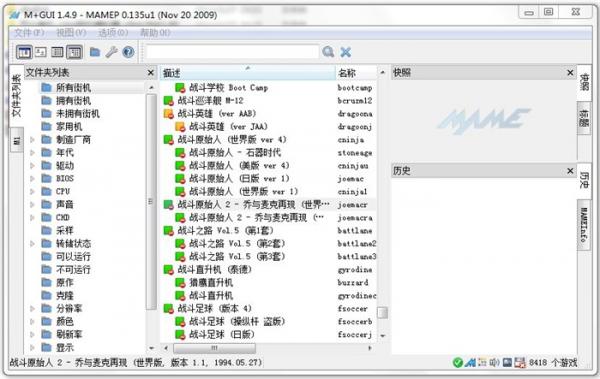Image resolution: width=600 pixels, height=379 pixels.
Task: Clear search with the blue X icon
Action: (346, 52)
